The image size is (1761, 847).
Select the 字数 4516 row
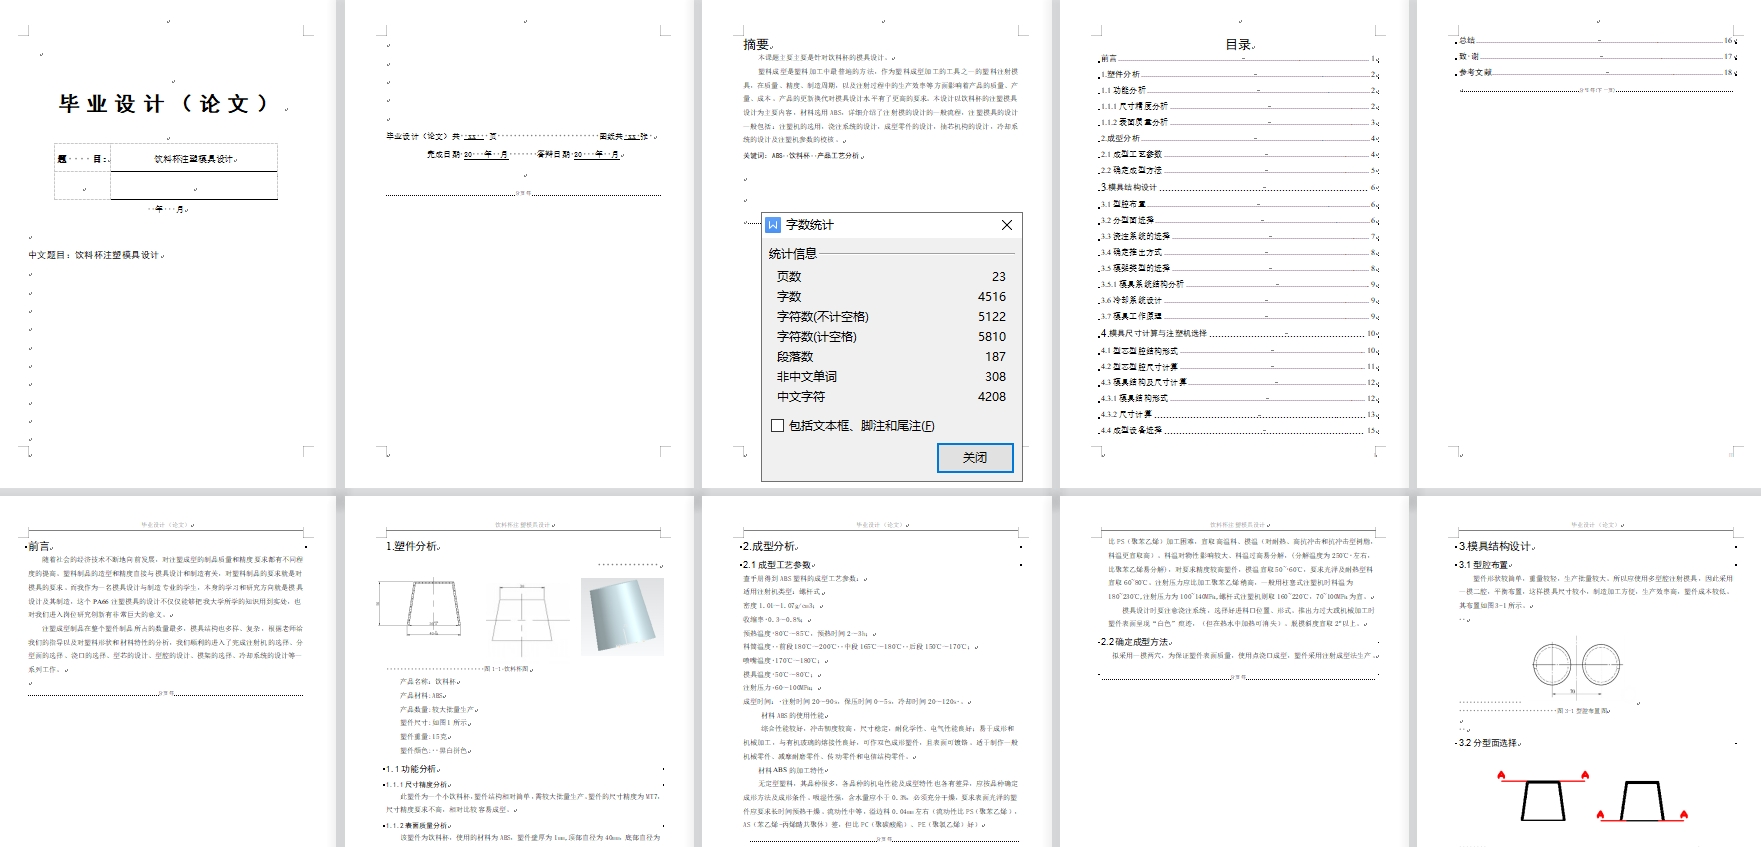[891, 297]
